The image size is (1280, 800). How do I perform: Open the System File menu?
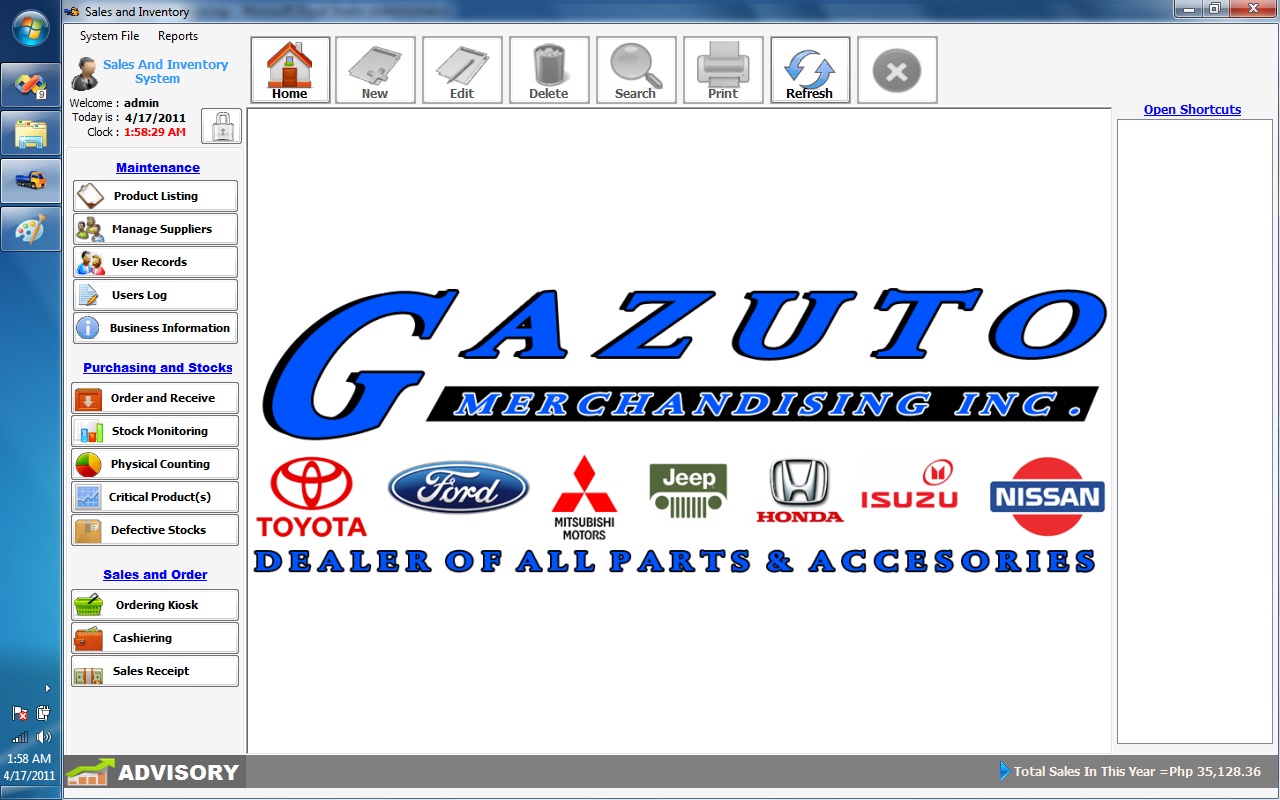pyautogui.click(x=110, y=36)
